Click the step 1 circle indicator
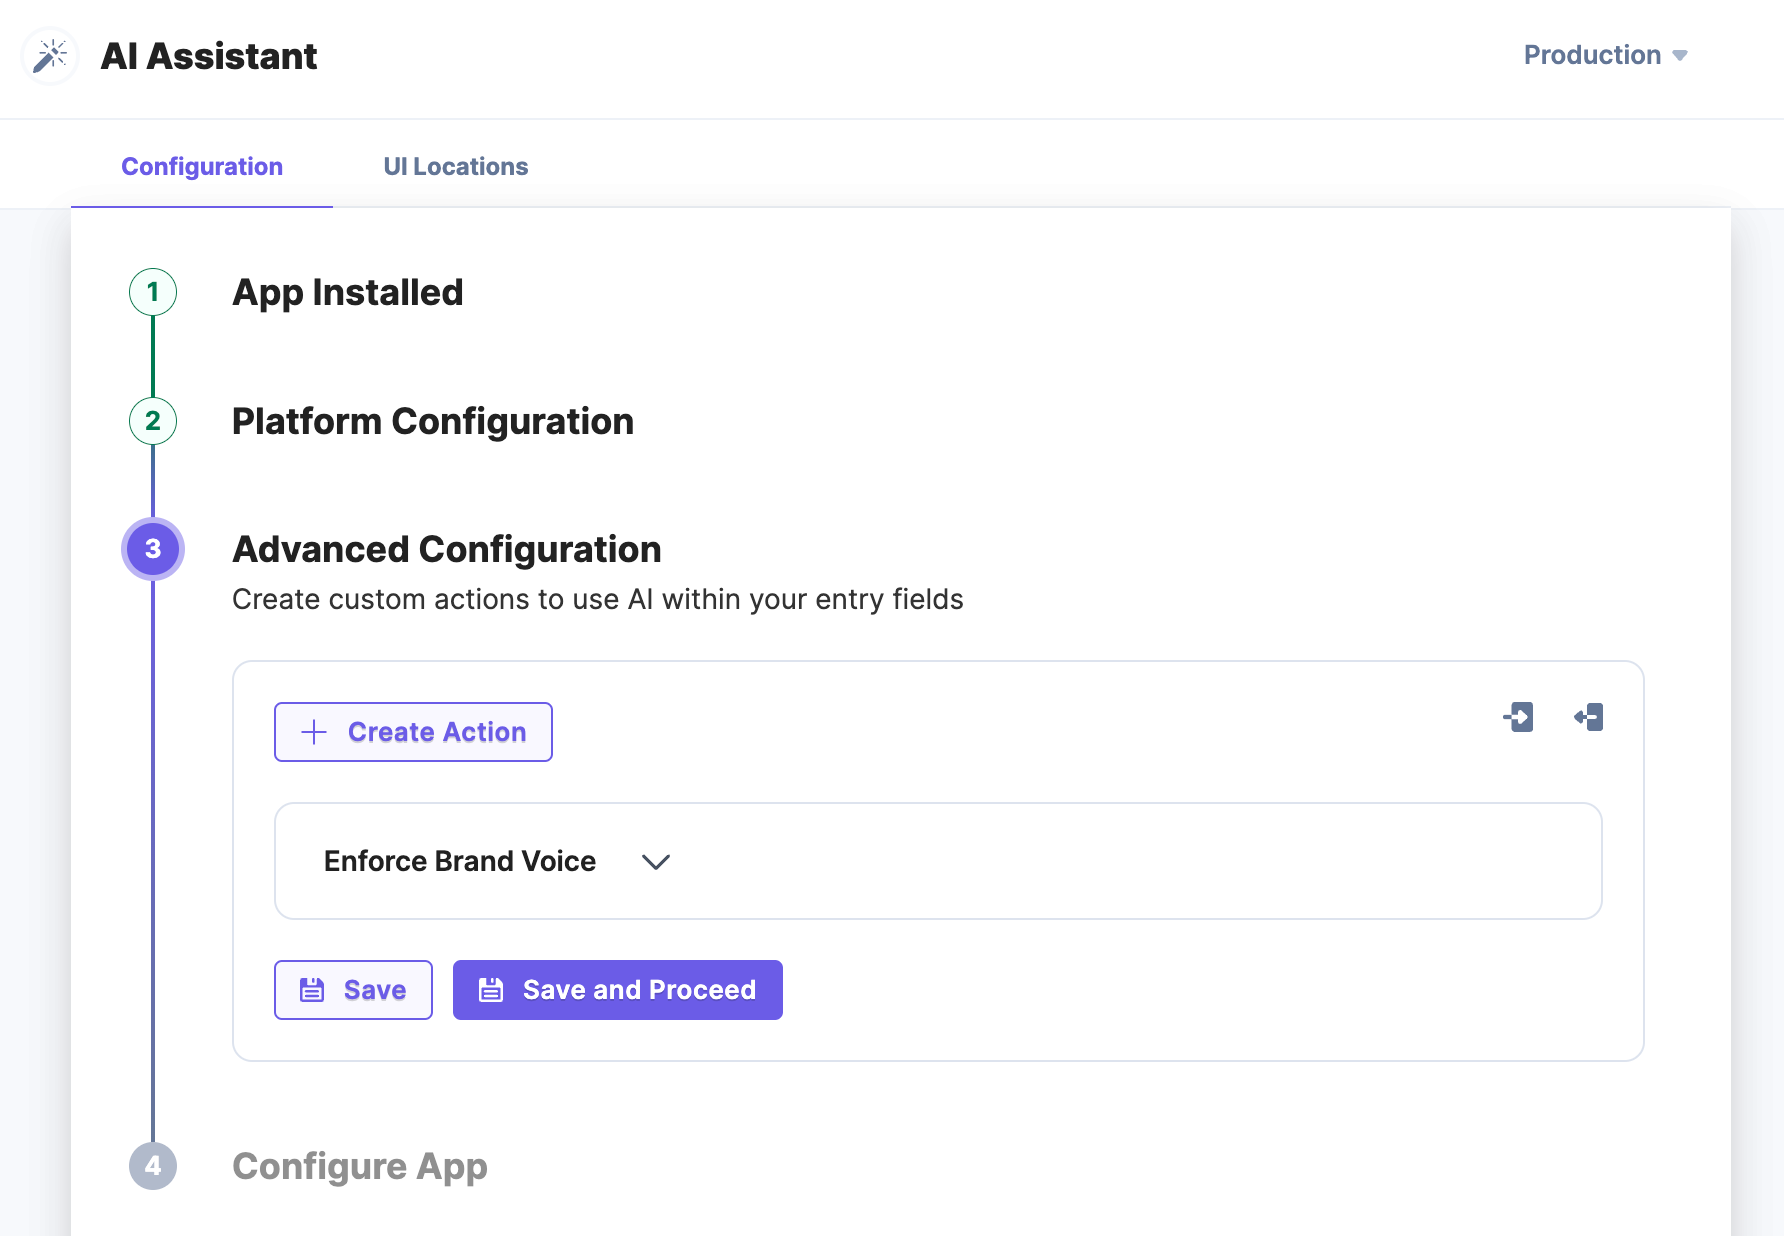This screenshot has width=1784, height=1236. tap(153, 292)
